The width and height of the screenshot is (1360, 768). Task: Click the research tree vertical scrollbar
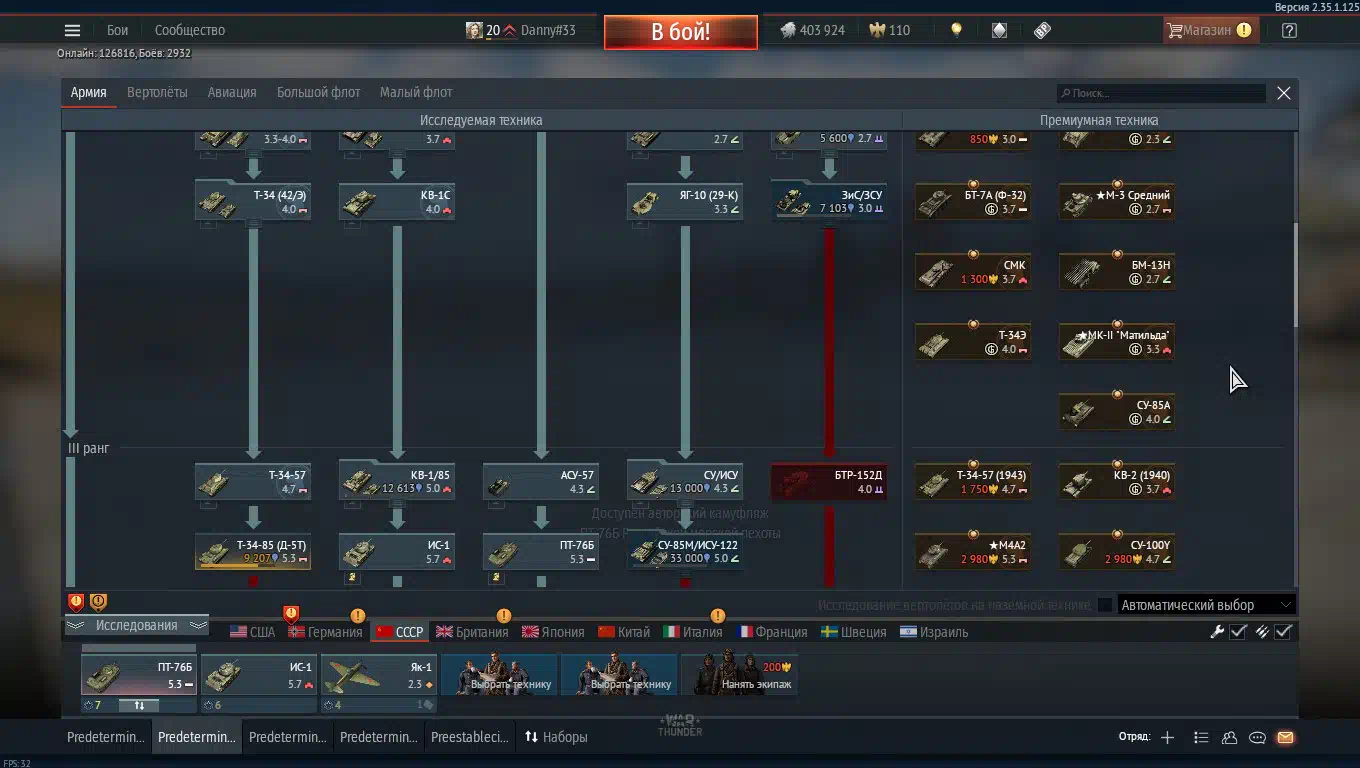[x=1296, y=275]
